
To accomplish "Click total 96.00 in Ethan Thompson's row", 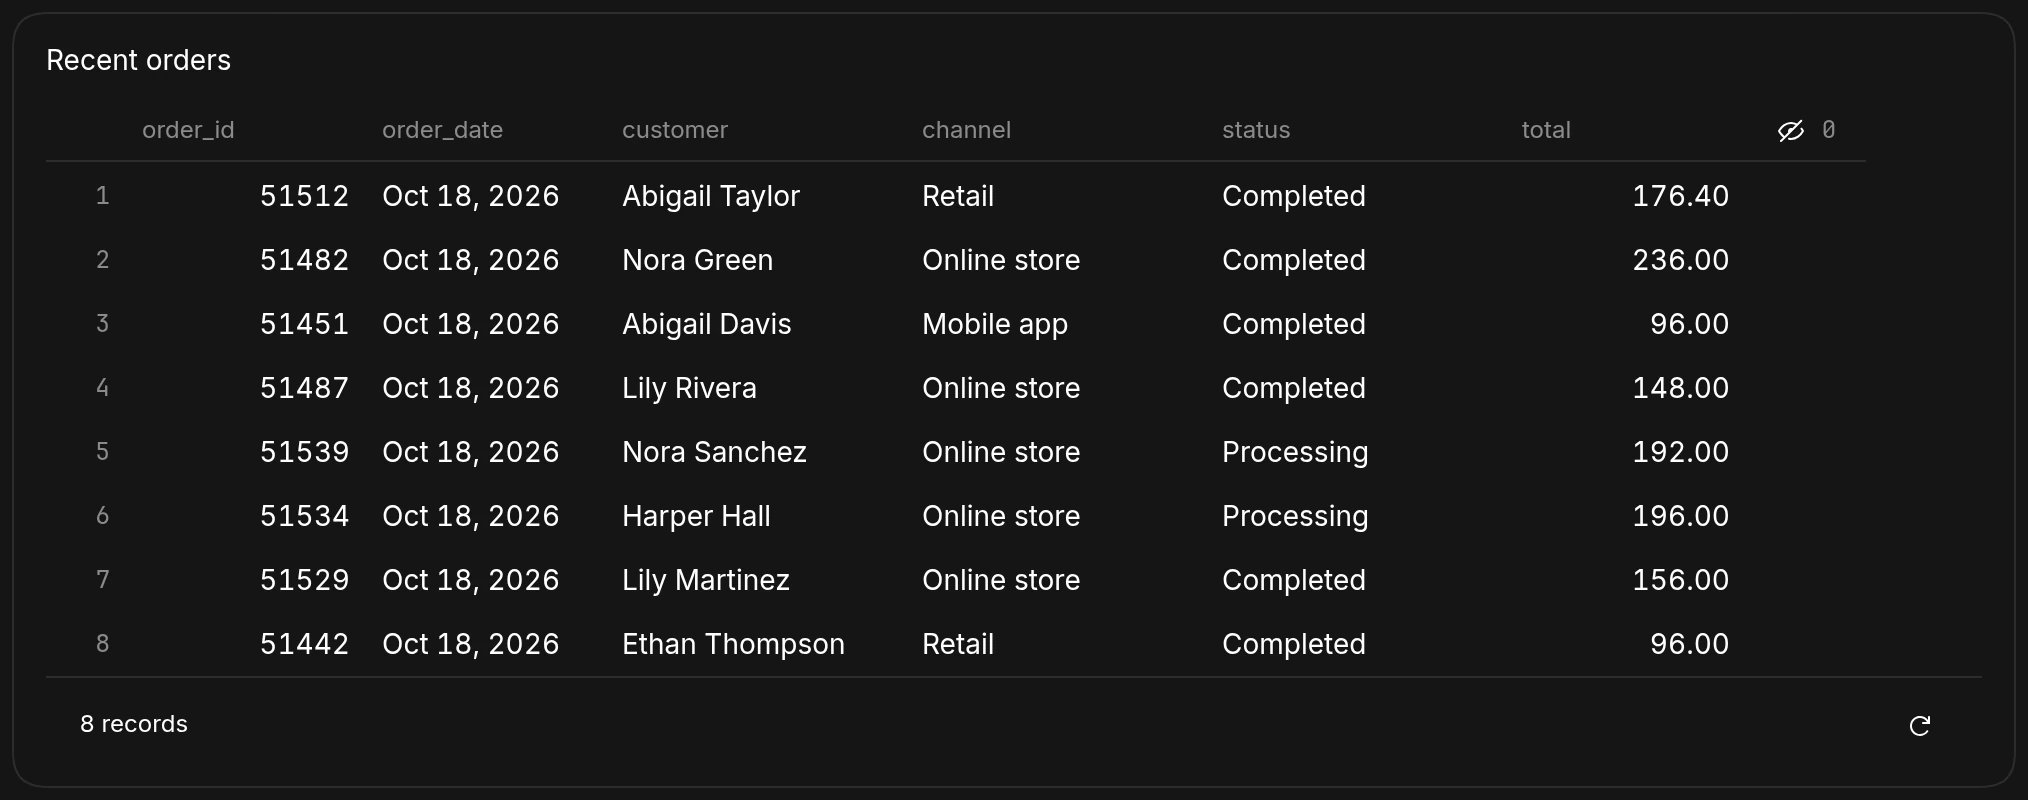I will click(1689, 644).
